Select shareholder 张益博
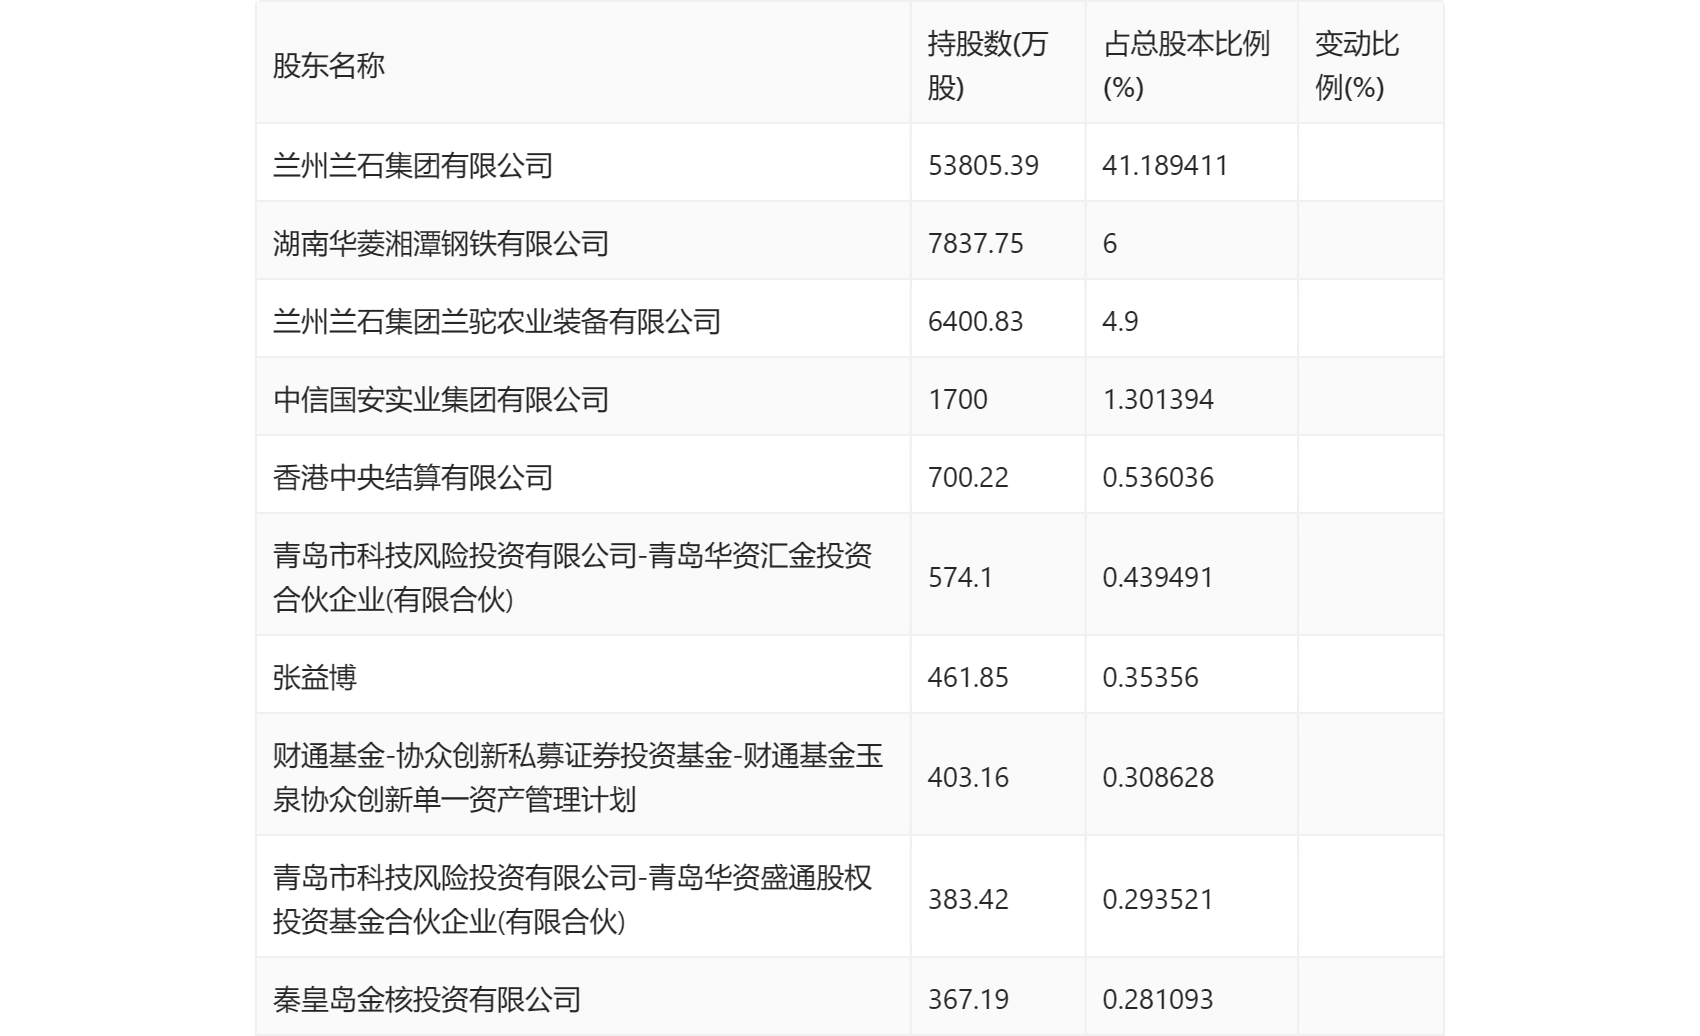The height and width of the screenshot is (1036, 1700). pyautogui.click(x=315, y=677)
